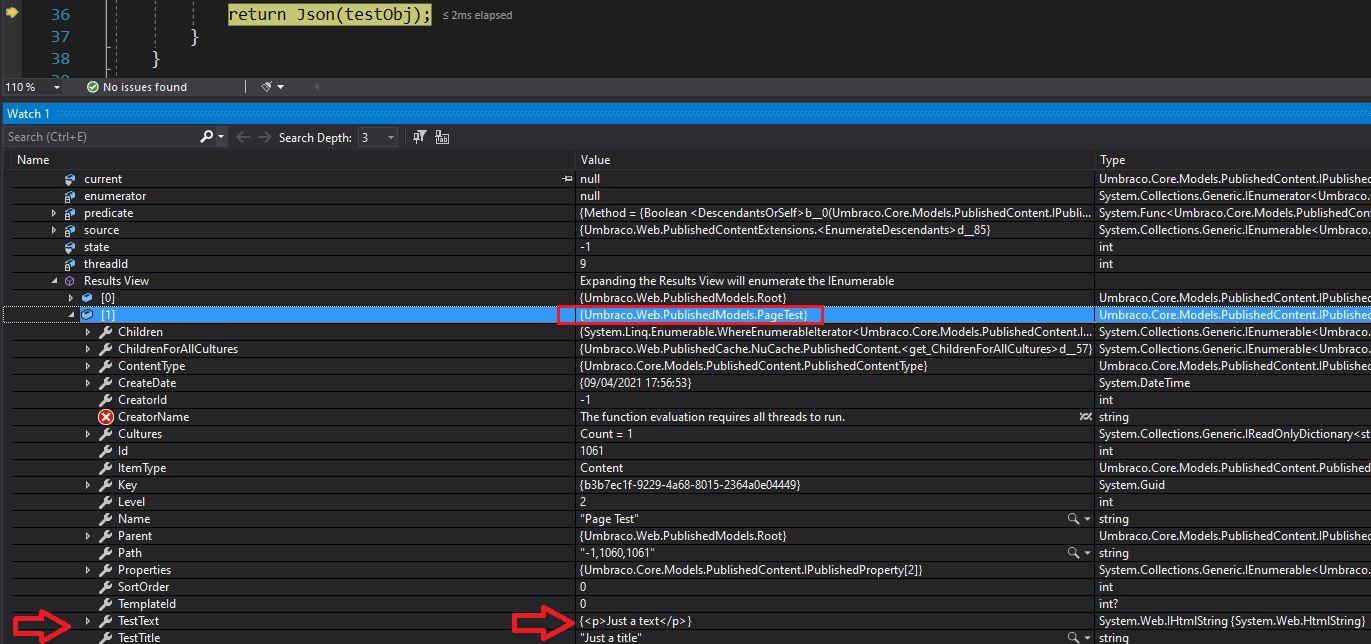Expand the Children property
This screenshot has height=644, width=1371.
pyautogui.click(x=88, y=332)
